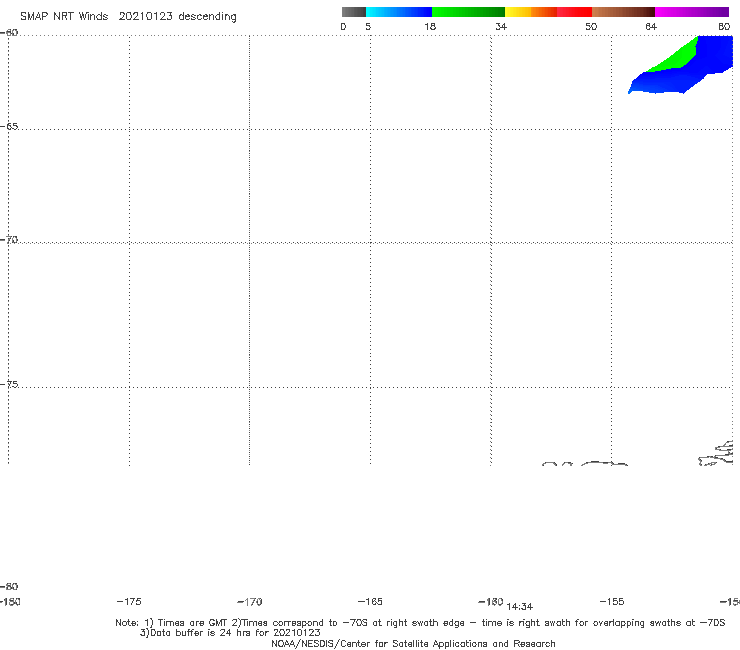The height and width of the screenshot is (650, 740).
Task: Click the latitude label '-65'
Action: pyautogui.click(x=9, y=127)
